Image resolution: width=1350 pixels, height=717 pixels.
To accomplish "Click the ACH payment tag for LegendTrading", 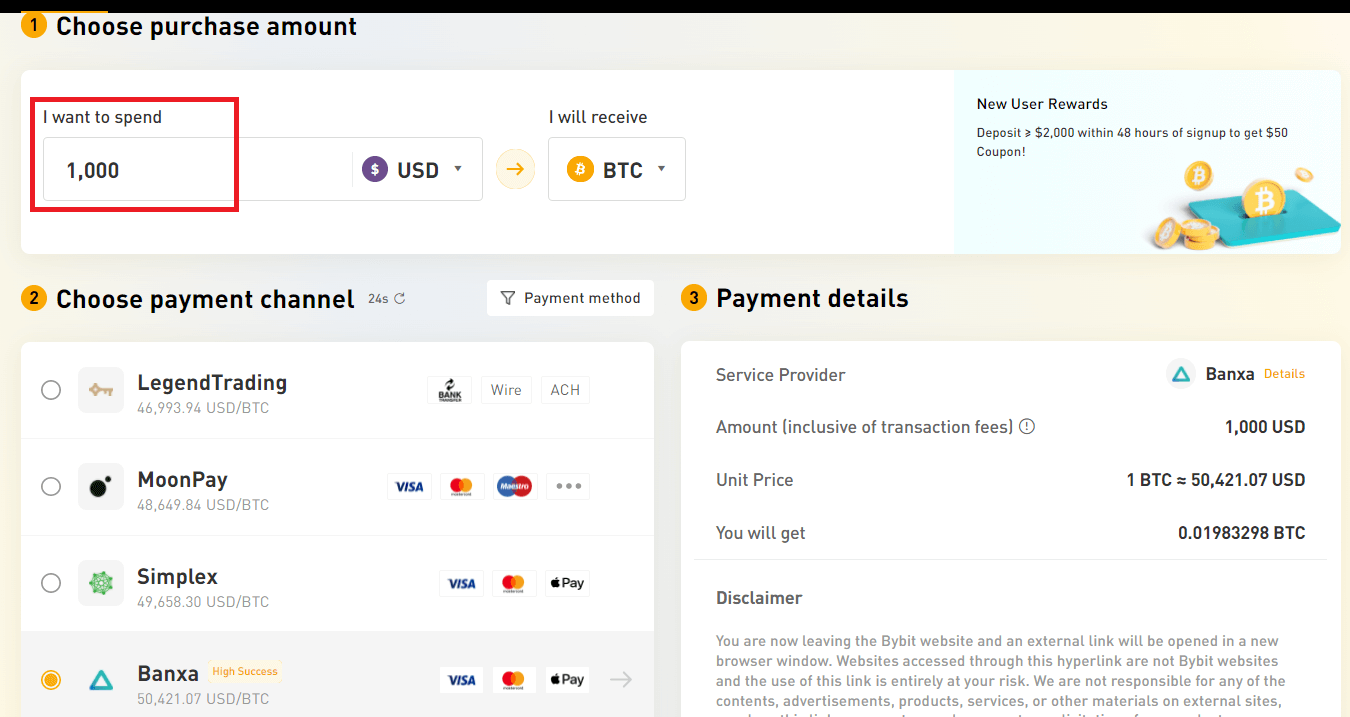I will click(x=565, y=389).
